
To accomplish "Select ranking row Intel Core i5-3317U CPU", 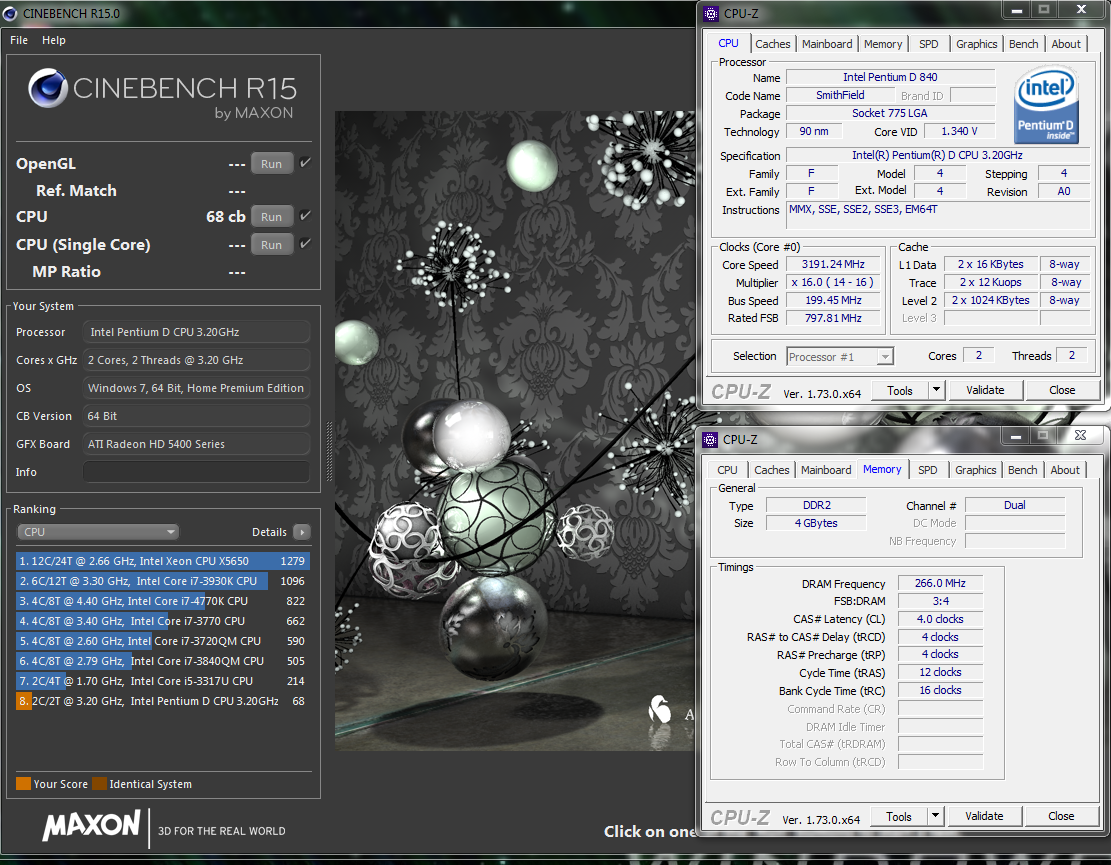I will [162, 681].
